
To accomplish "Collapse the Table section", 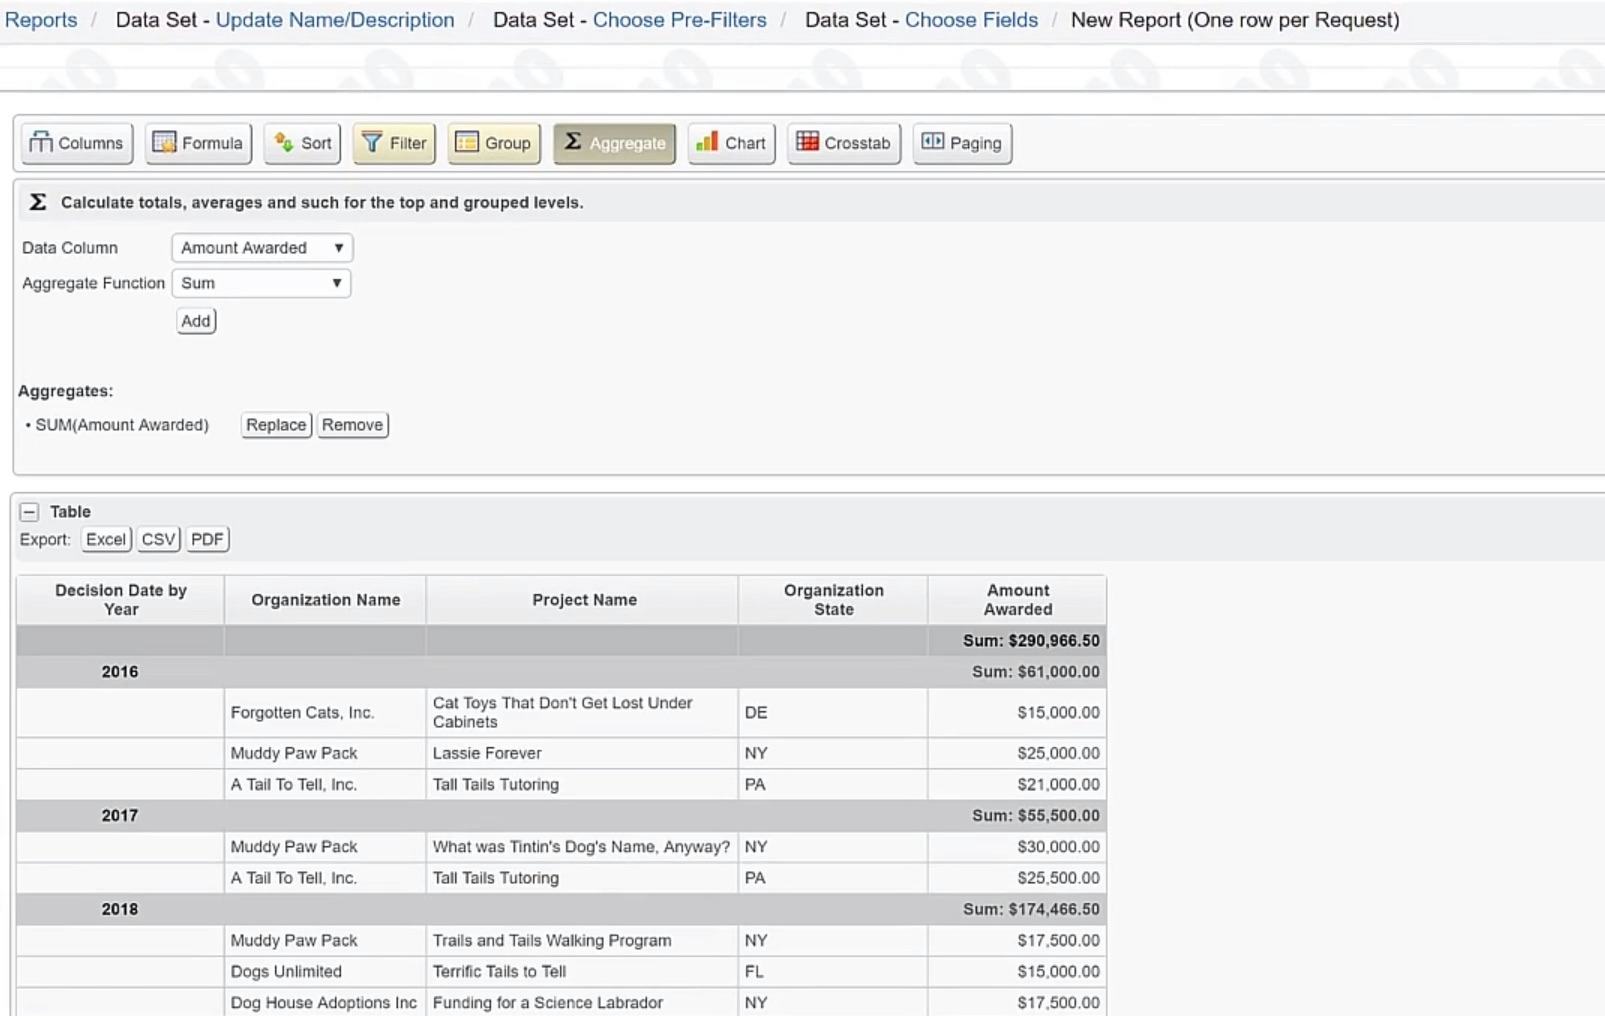I will point(29,511).
